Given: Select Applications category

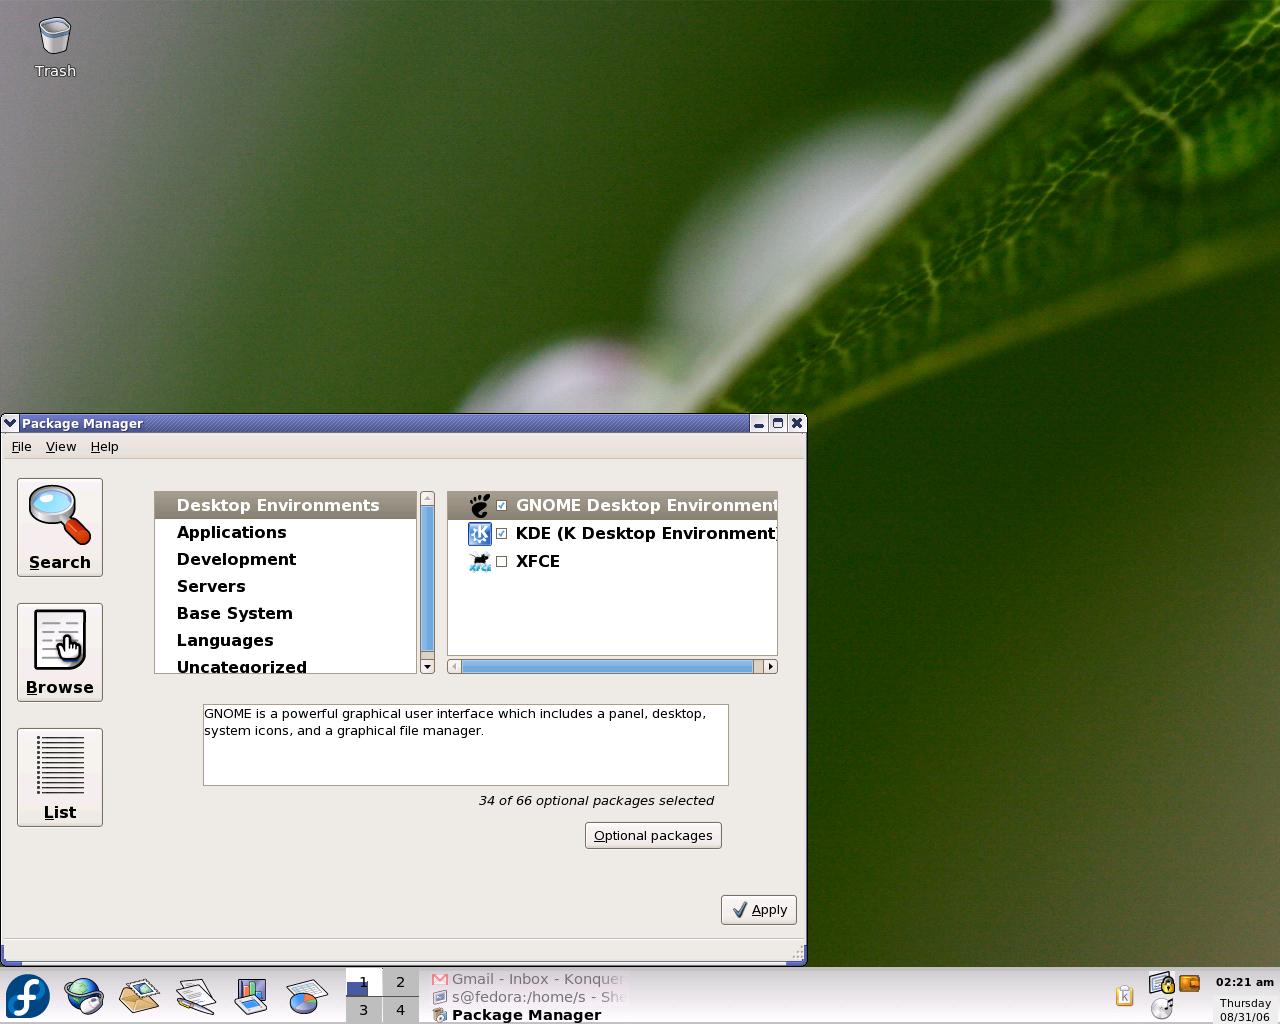Looking at the screenshot, I should [x=285, y=532].
